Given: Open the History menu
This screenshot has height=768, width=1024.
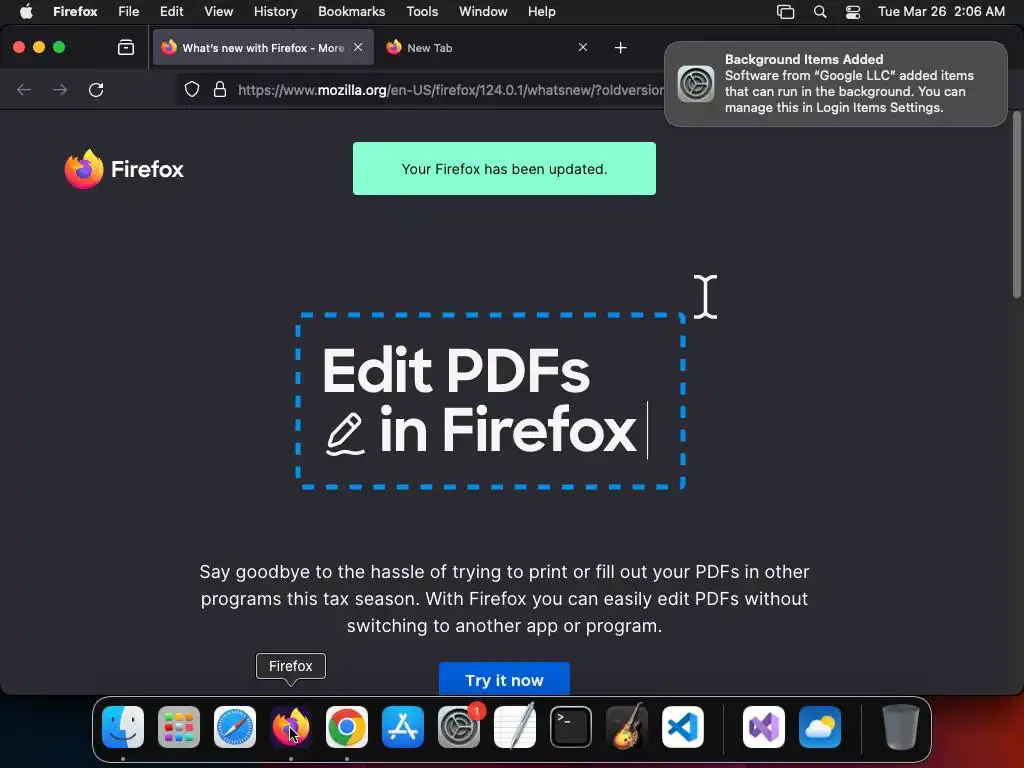Looking at the screenshot, I should 275,12.
